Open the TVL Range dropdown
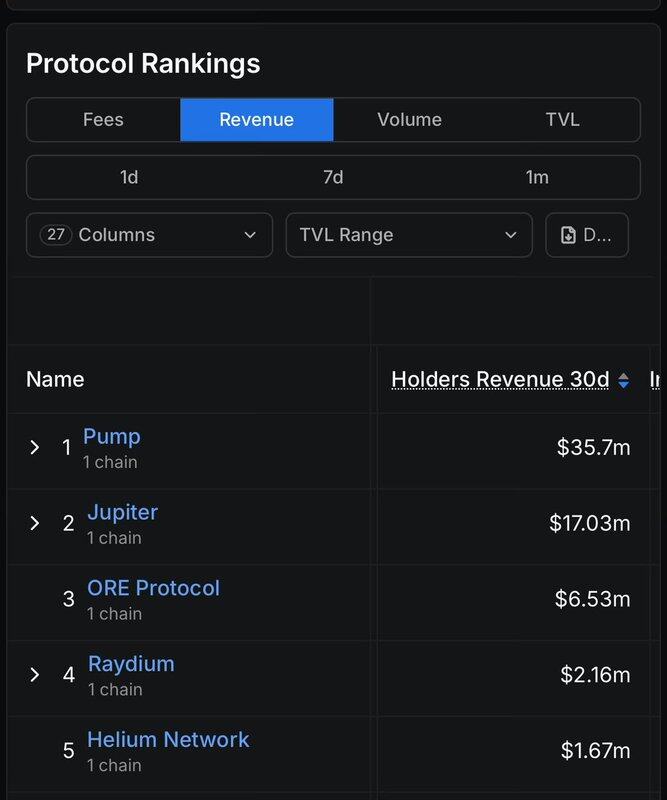This screenshot has width=667, height=800. (408, 235)
